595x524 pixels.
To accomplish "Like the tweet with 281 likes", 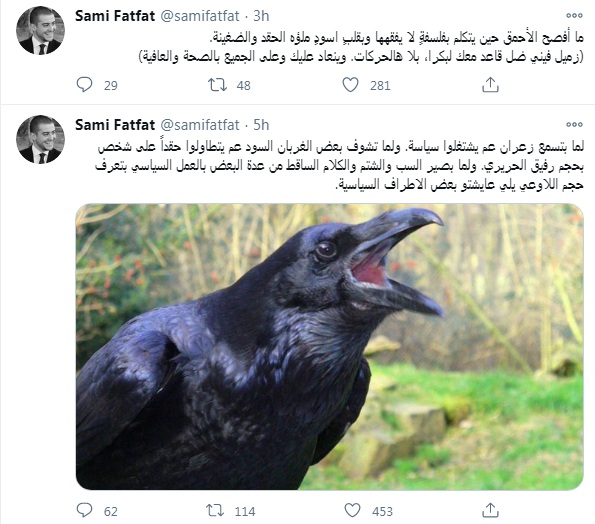I will [350, 85].
